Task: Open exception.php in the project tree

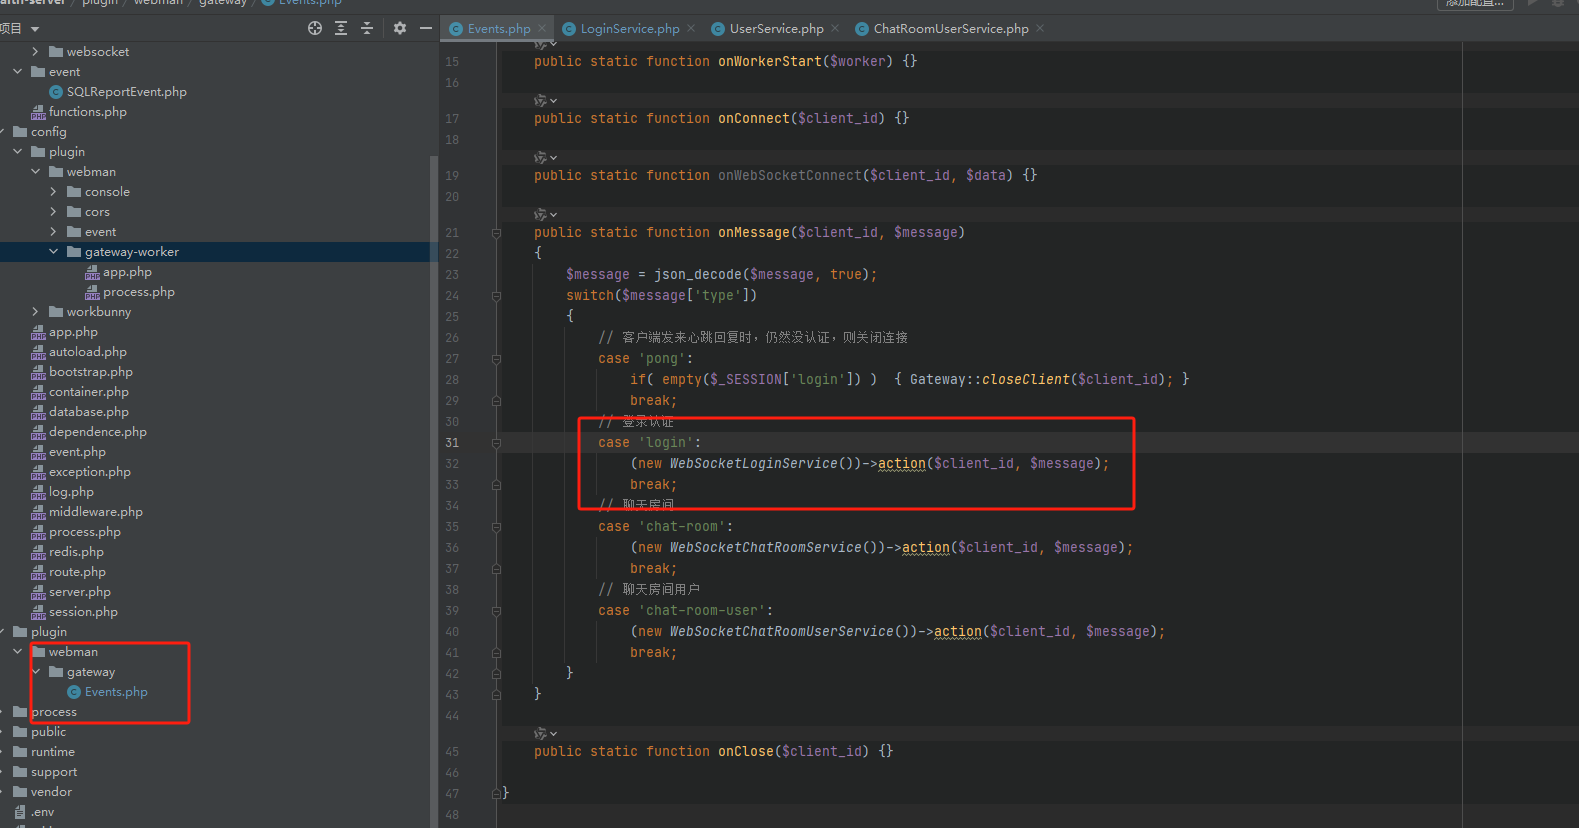Action: (x=90, y=472)
